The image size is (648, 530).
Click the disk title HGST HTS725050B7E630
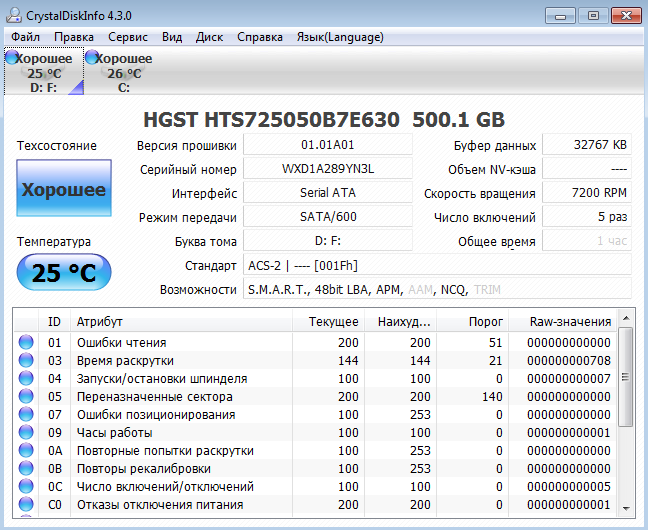click(x=271, y=120)
